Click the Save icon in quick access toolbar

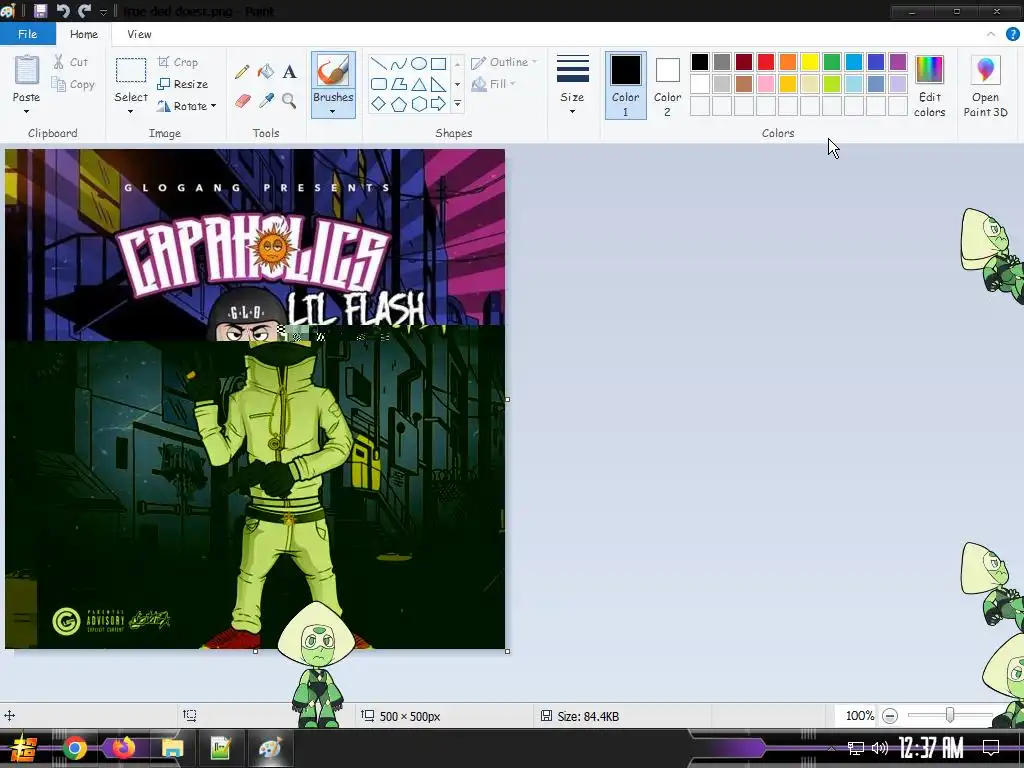(x=40, y=11)
